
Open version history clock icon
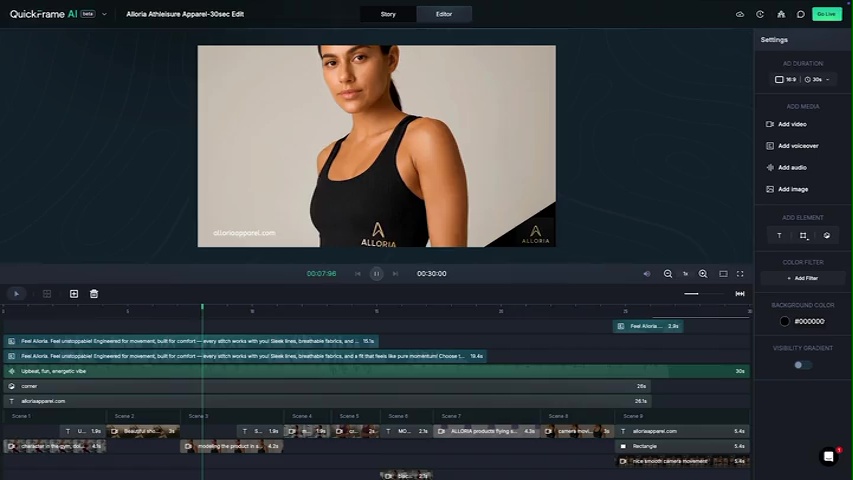point(760,14)
